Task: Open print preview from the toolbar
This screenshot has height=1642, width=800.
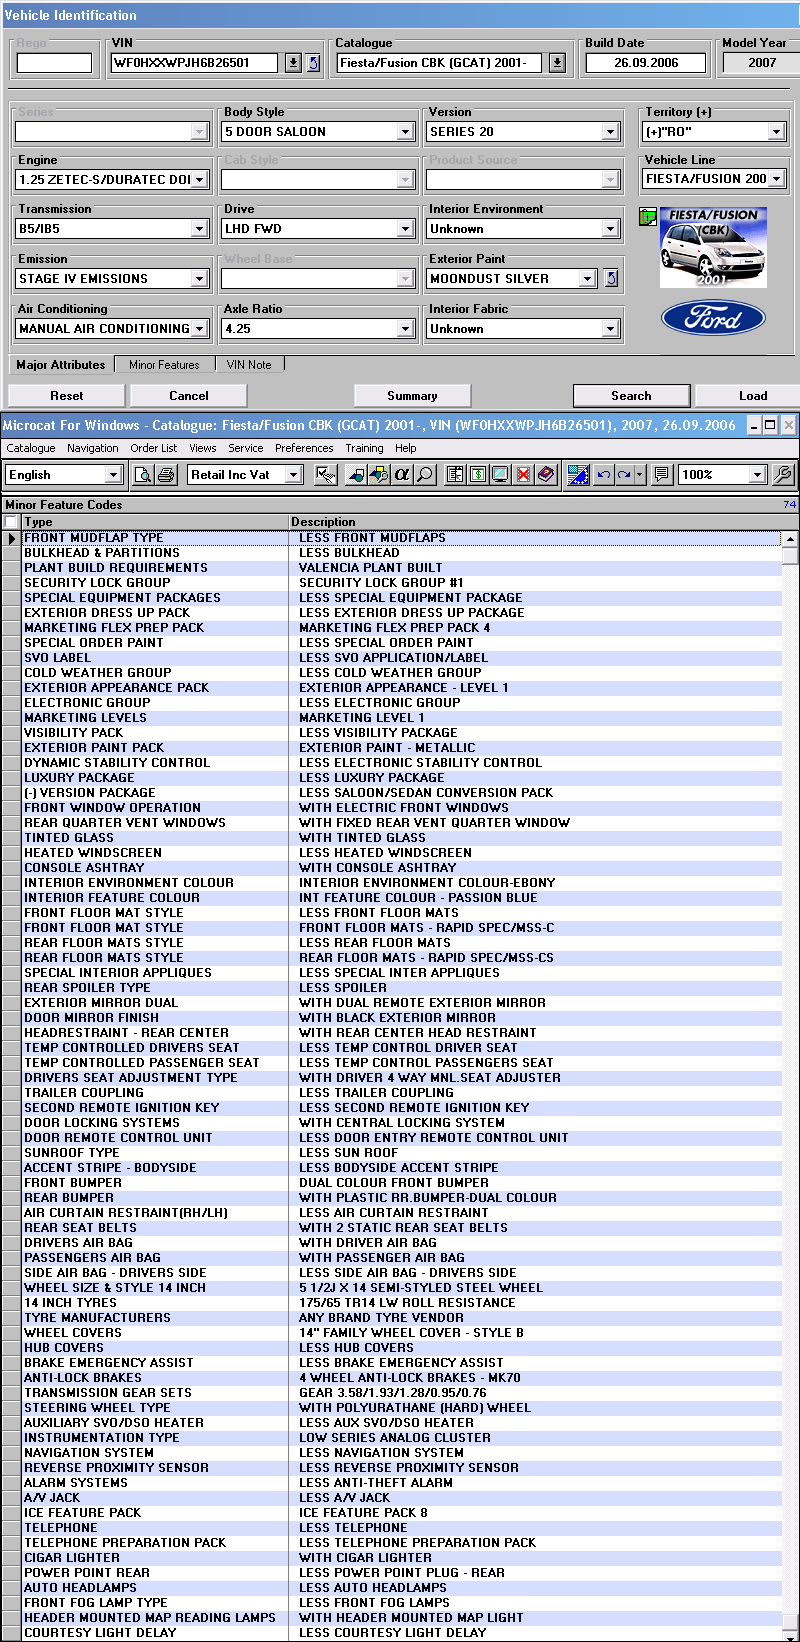Action: point(143,475)
